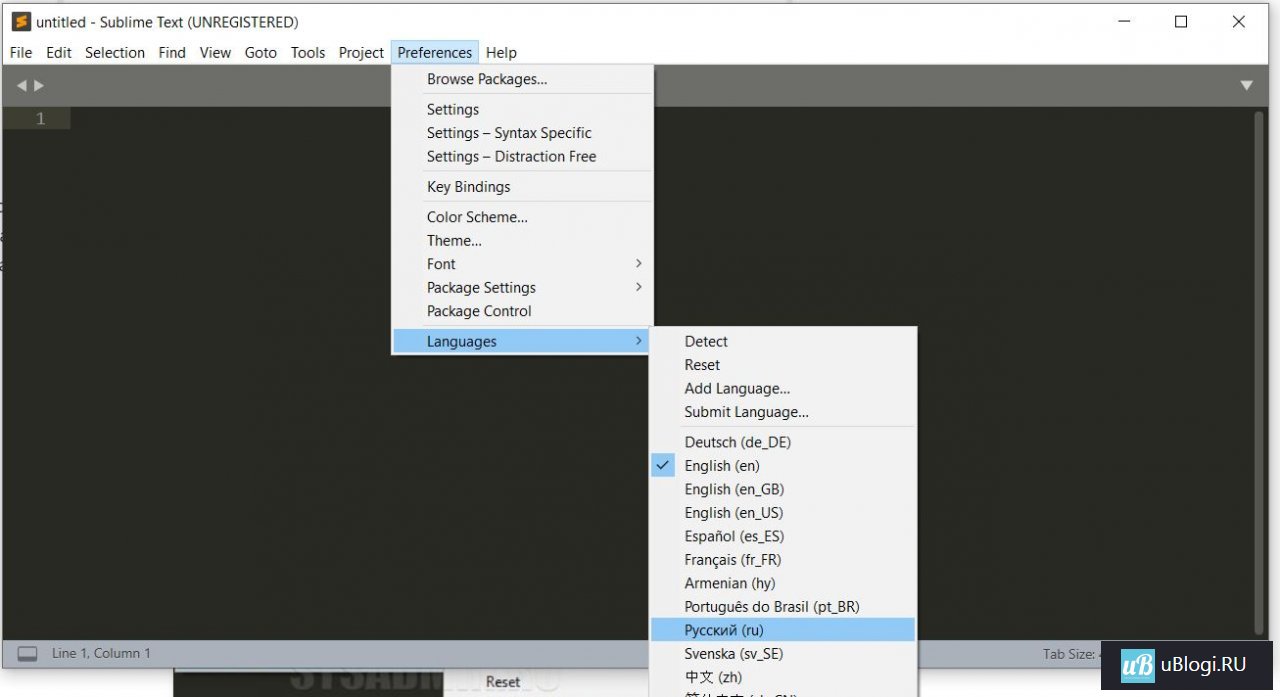Open the Help menu
The width and height of the screenshot is (1280, 697).
(x=501, y=53)
